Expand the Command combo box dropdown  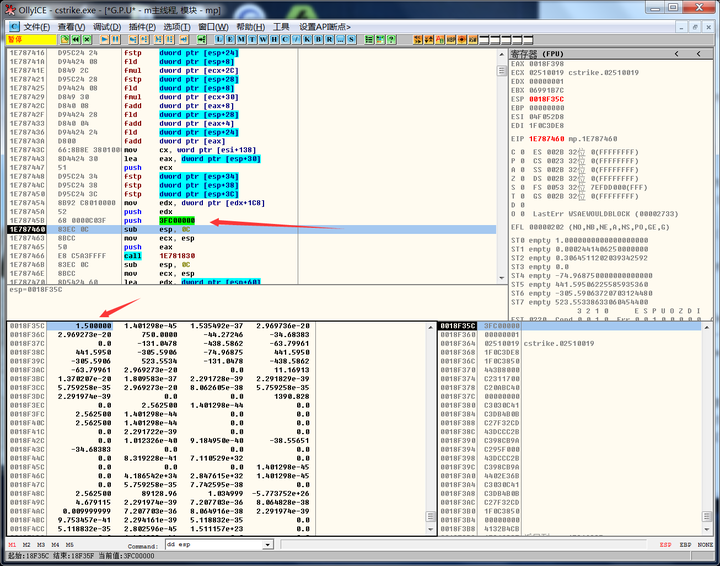(267, 546)
